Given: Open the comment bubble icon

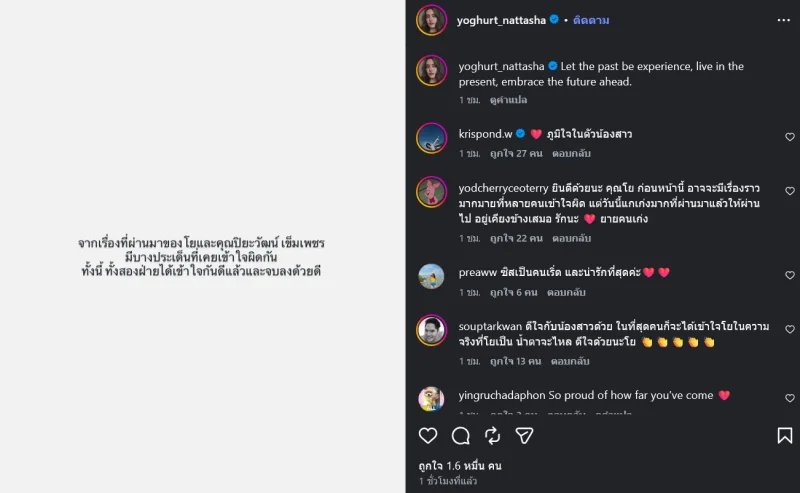Looking at the screenshot, I should tap(461, 435).
